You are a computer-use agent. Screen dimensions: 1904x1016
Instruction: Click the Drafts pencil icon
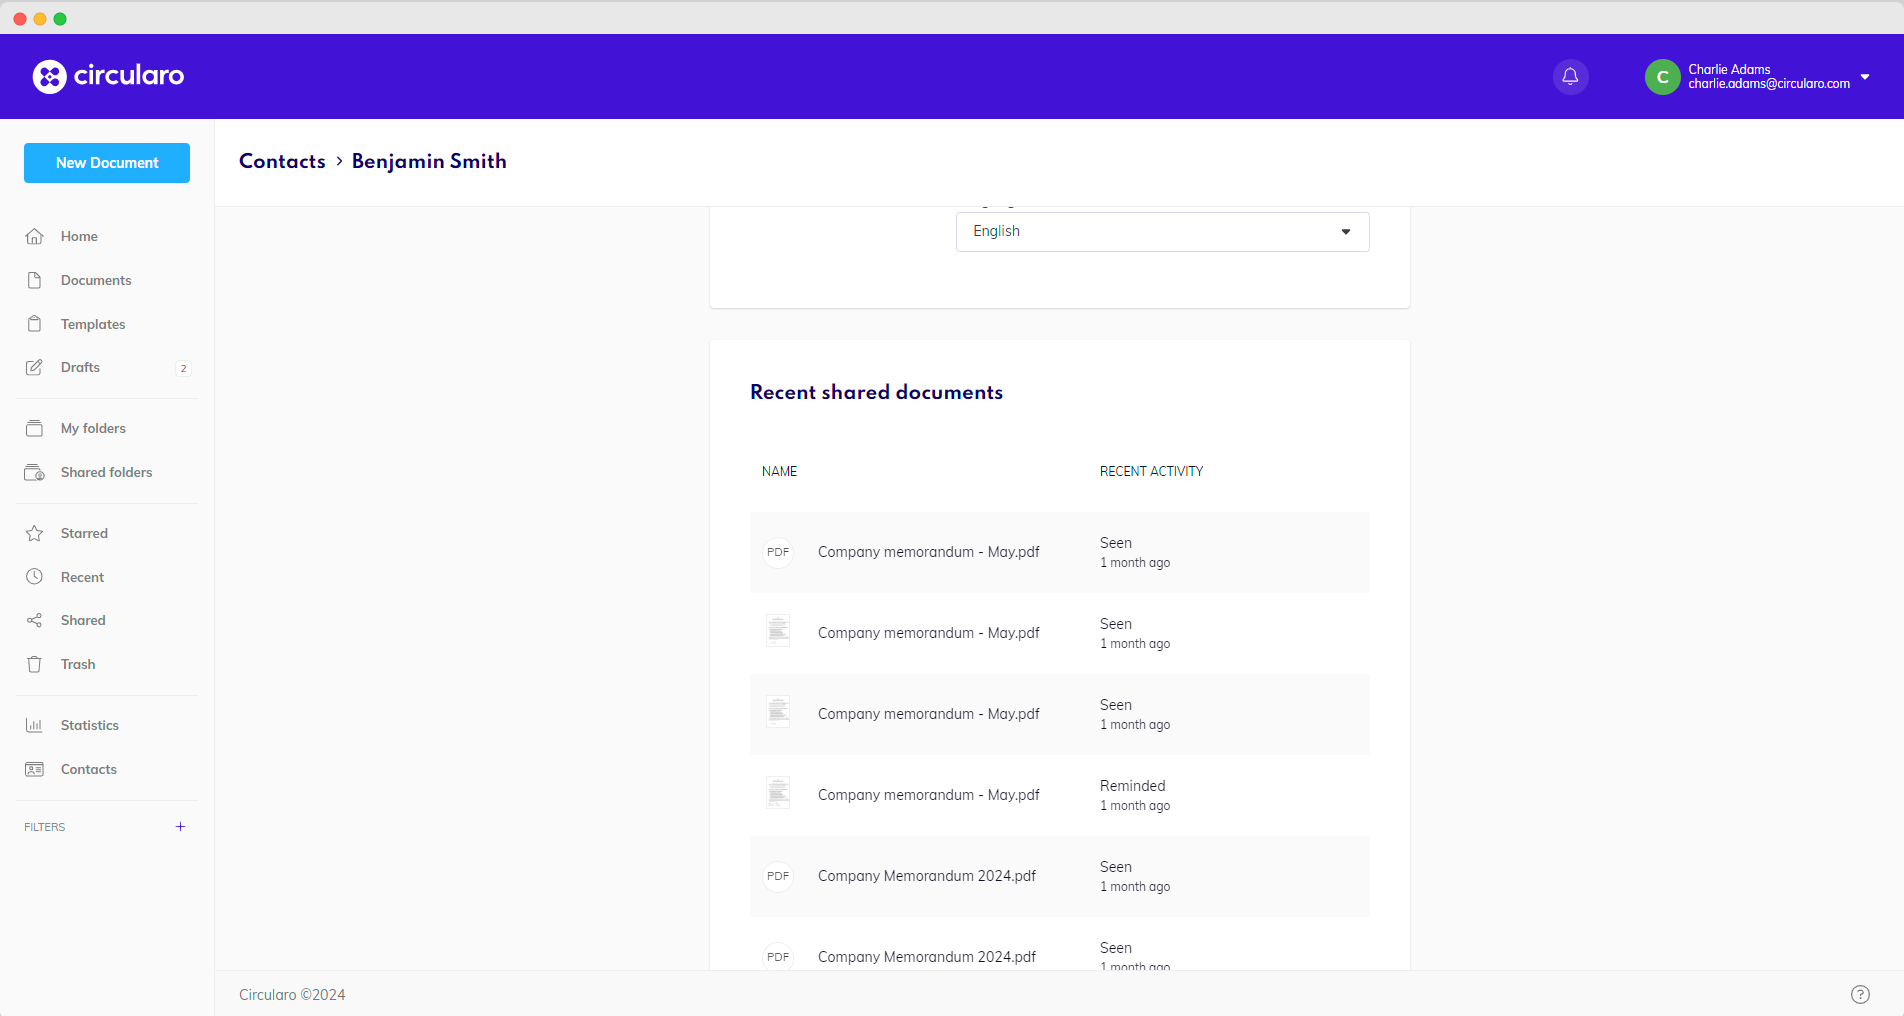pyautogui.click(x=34, y=367)
